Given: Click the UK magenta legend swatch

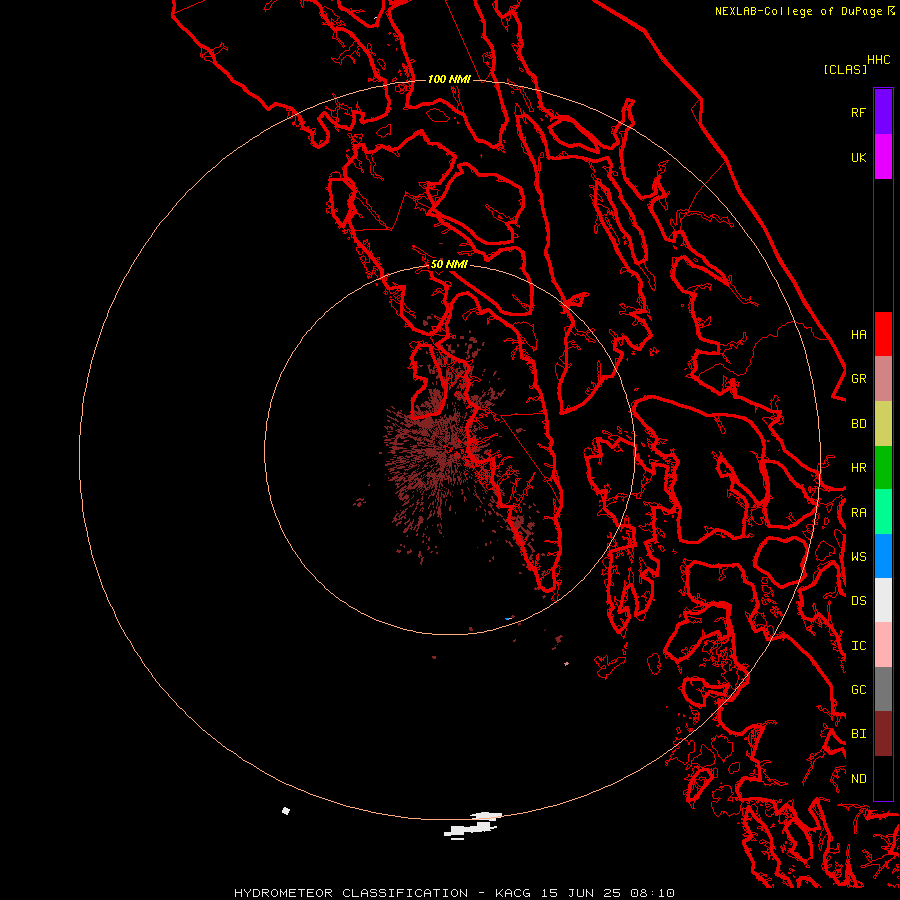Looking at the screenshot, I should coord(883,157).
